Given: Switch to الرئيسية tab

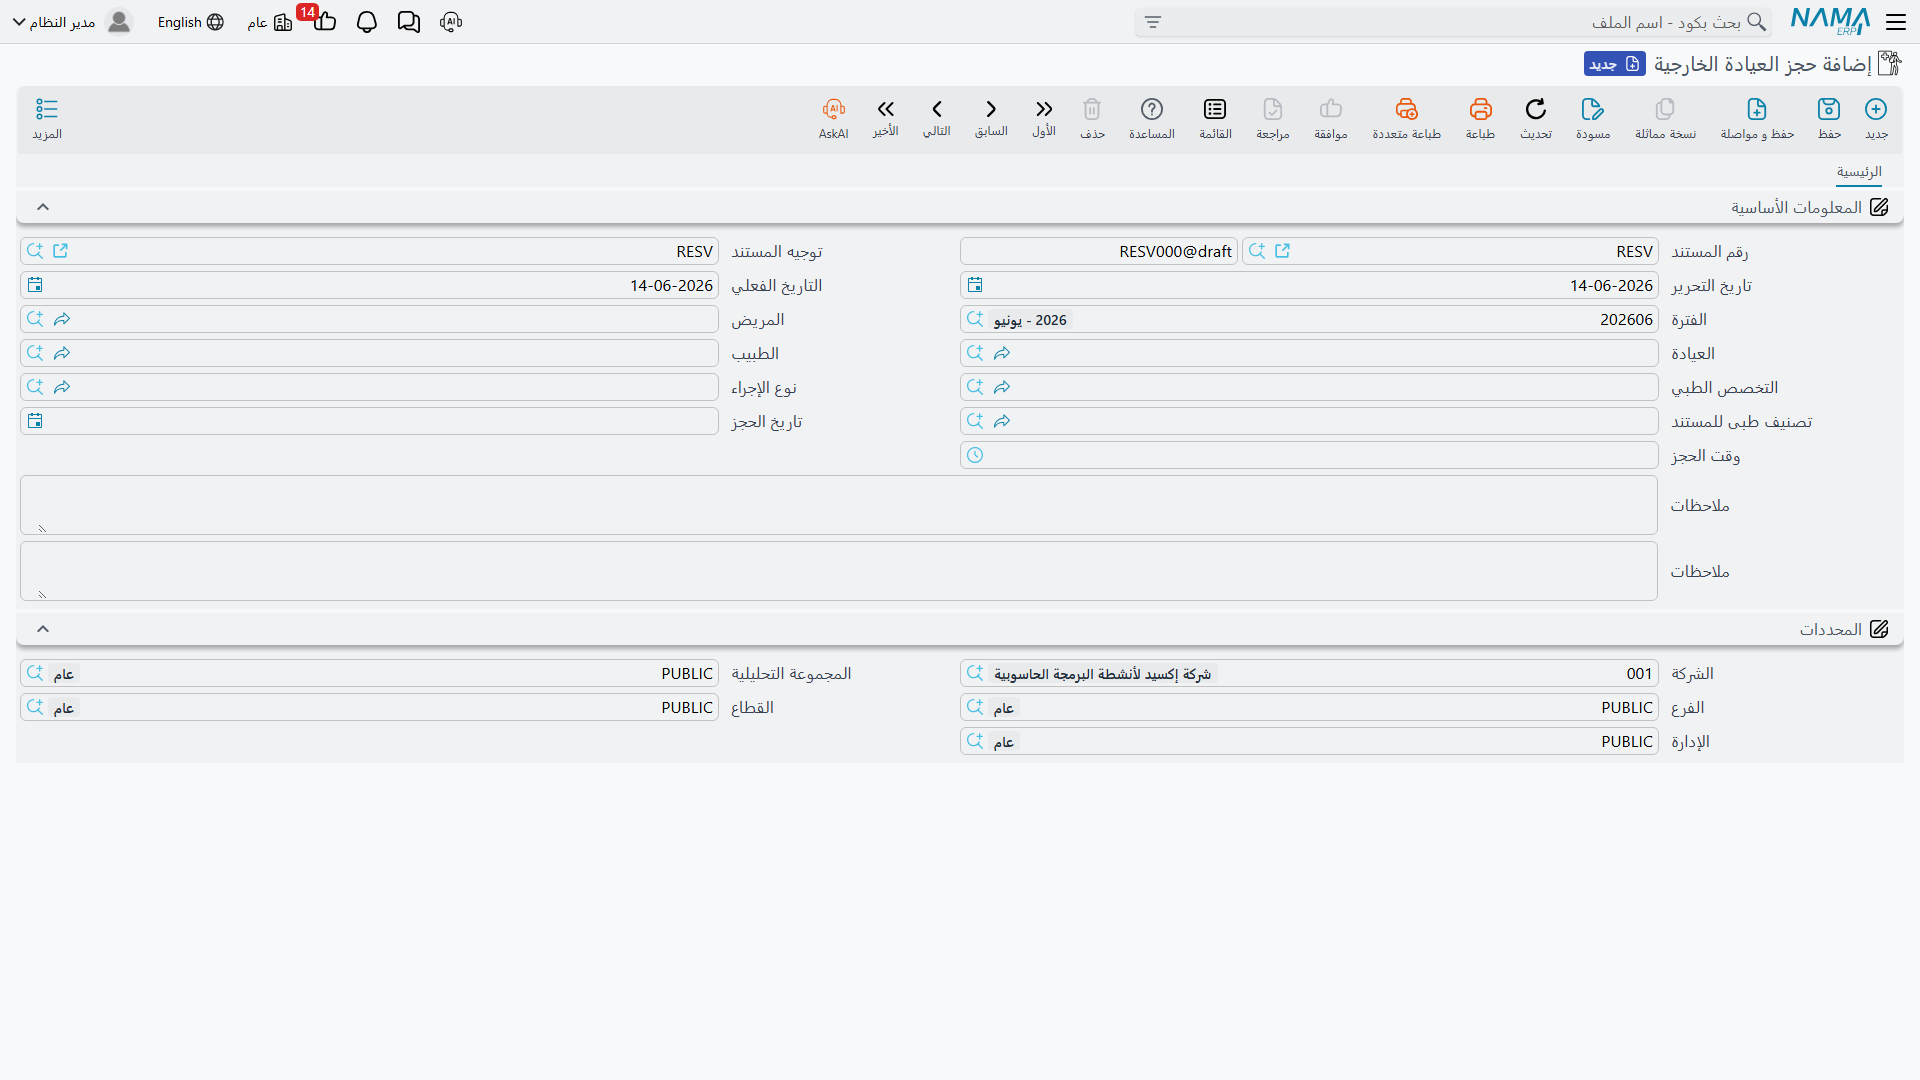Looking at the screenshot, I should pos(1859,172).
